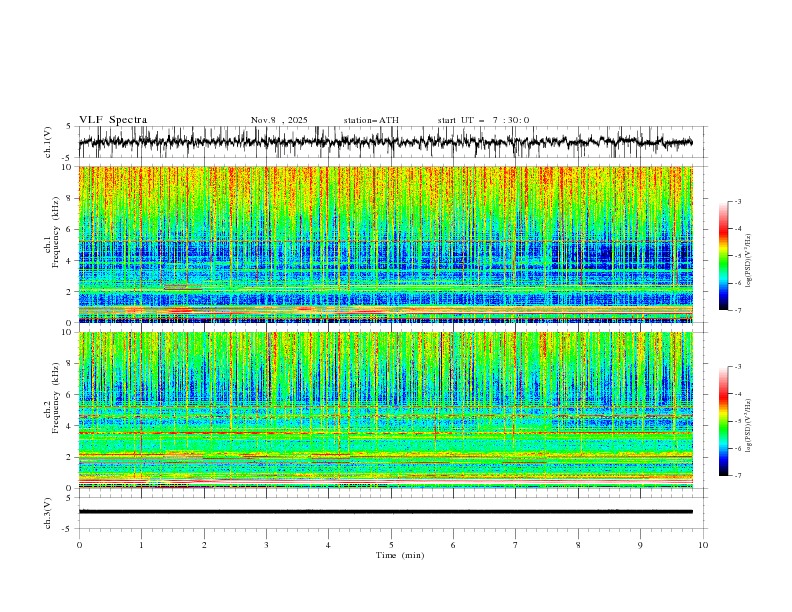Click the 'start UT = 7 :30: 0' text
This screenshot has width=792, height=612.
[483, 120]
